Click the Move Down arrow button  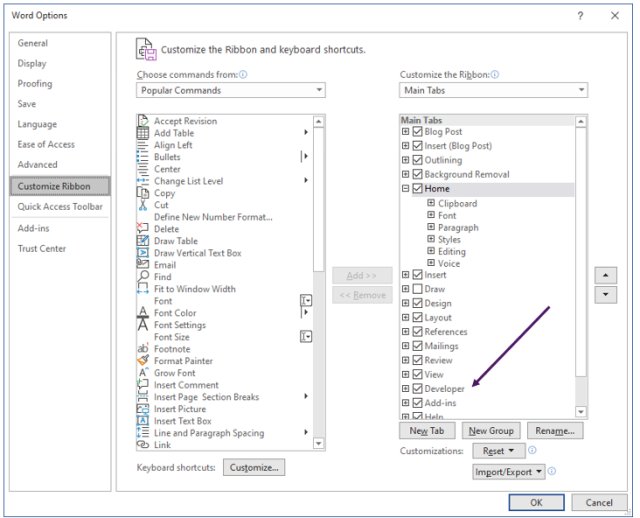point(606,295)
